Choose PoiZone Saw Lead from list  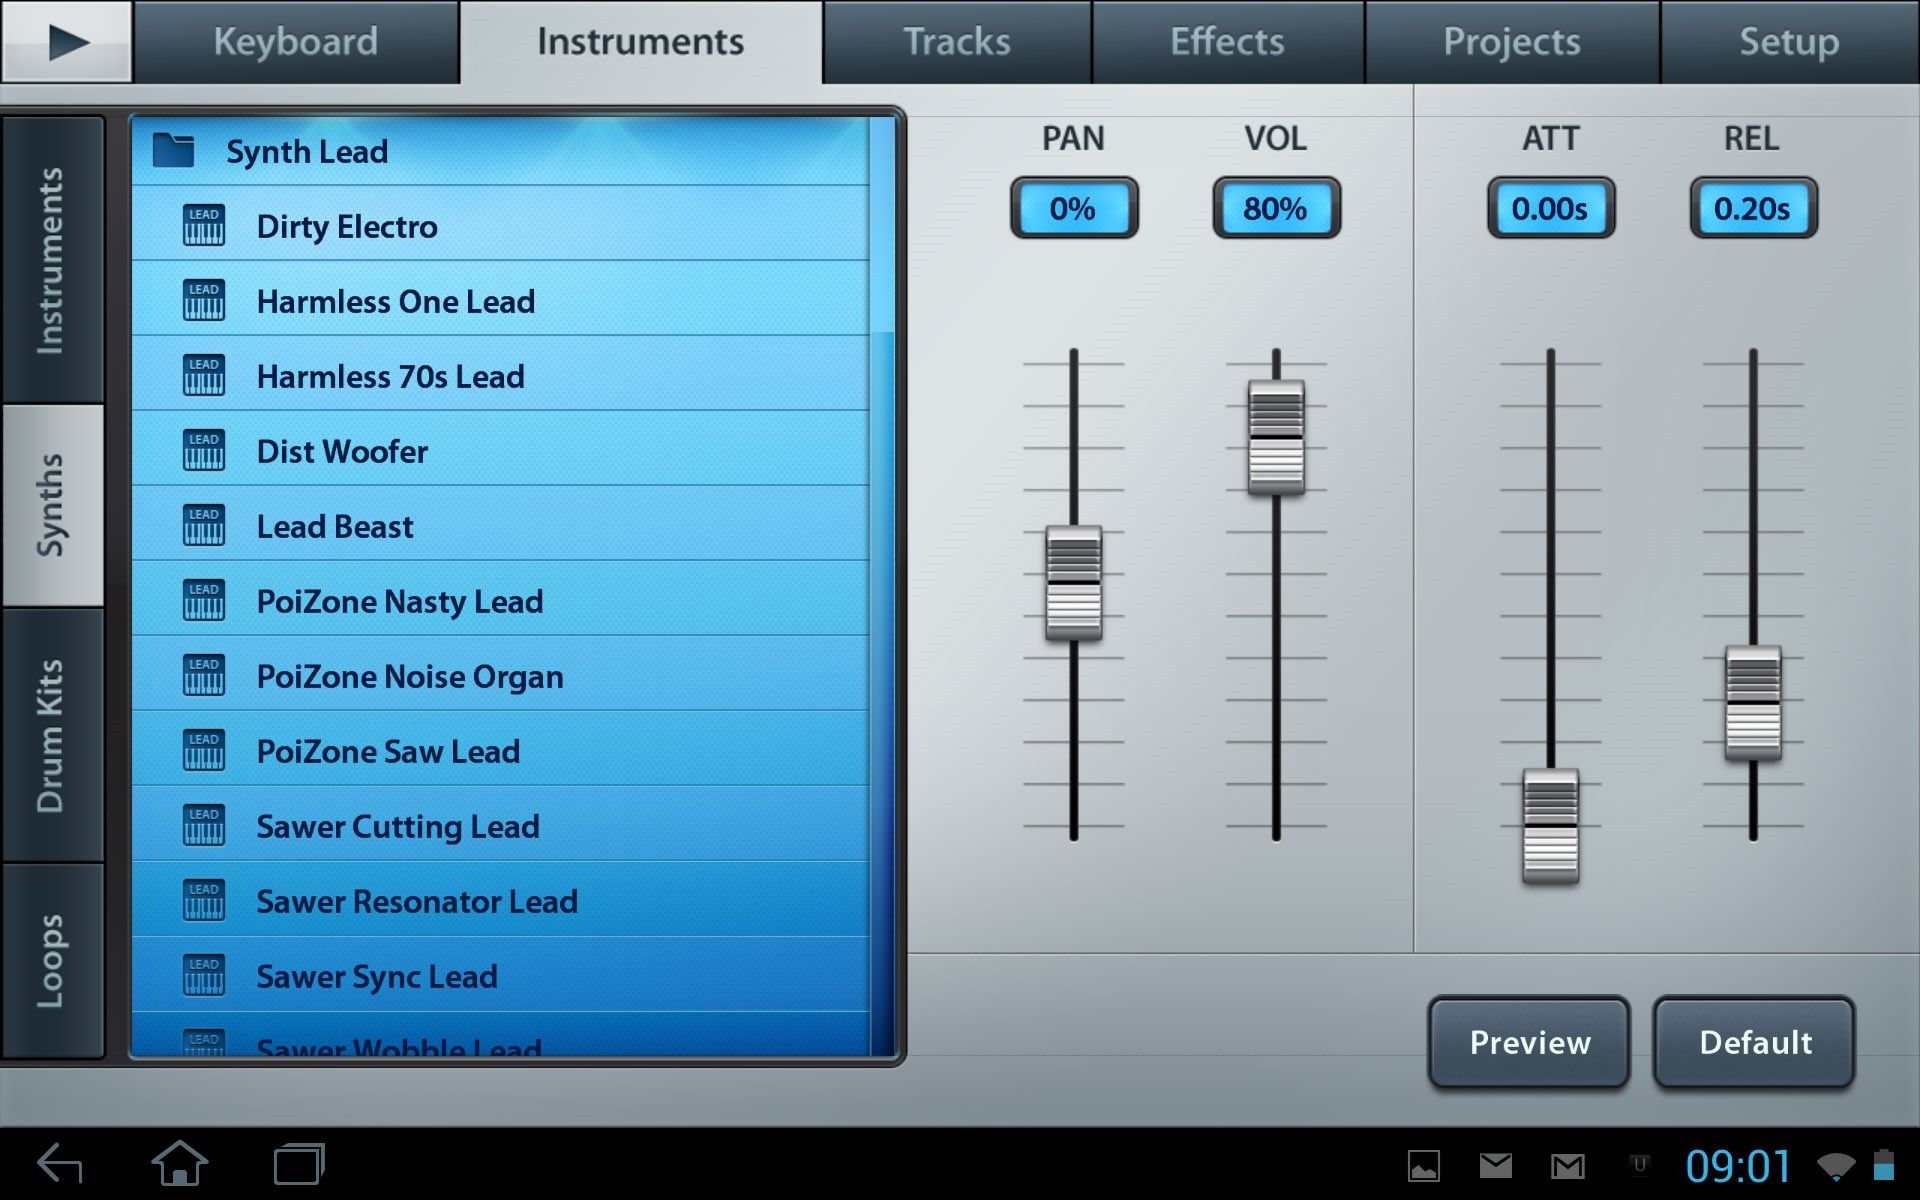point(388,751)
